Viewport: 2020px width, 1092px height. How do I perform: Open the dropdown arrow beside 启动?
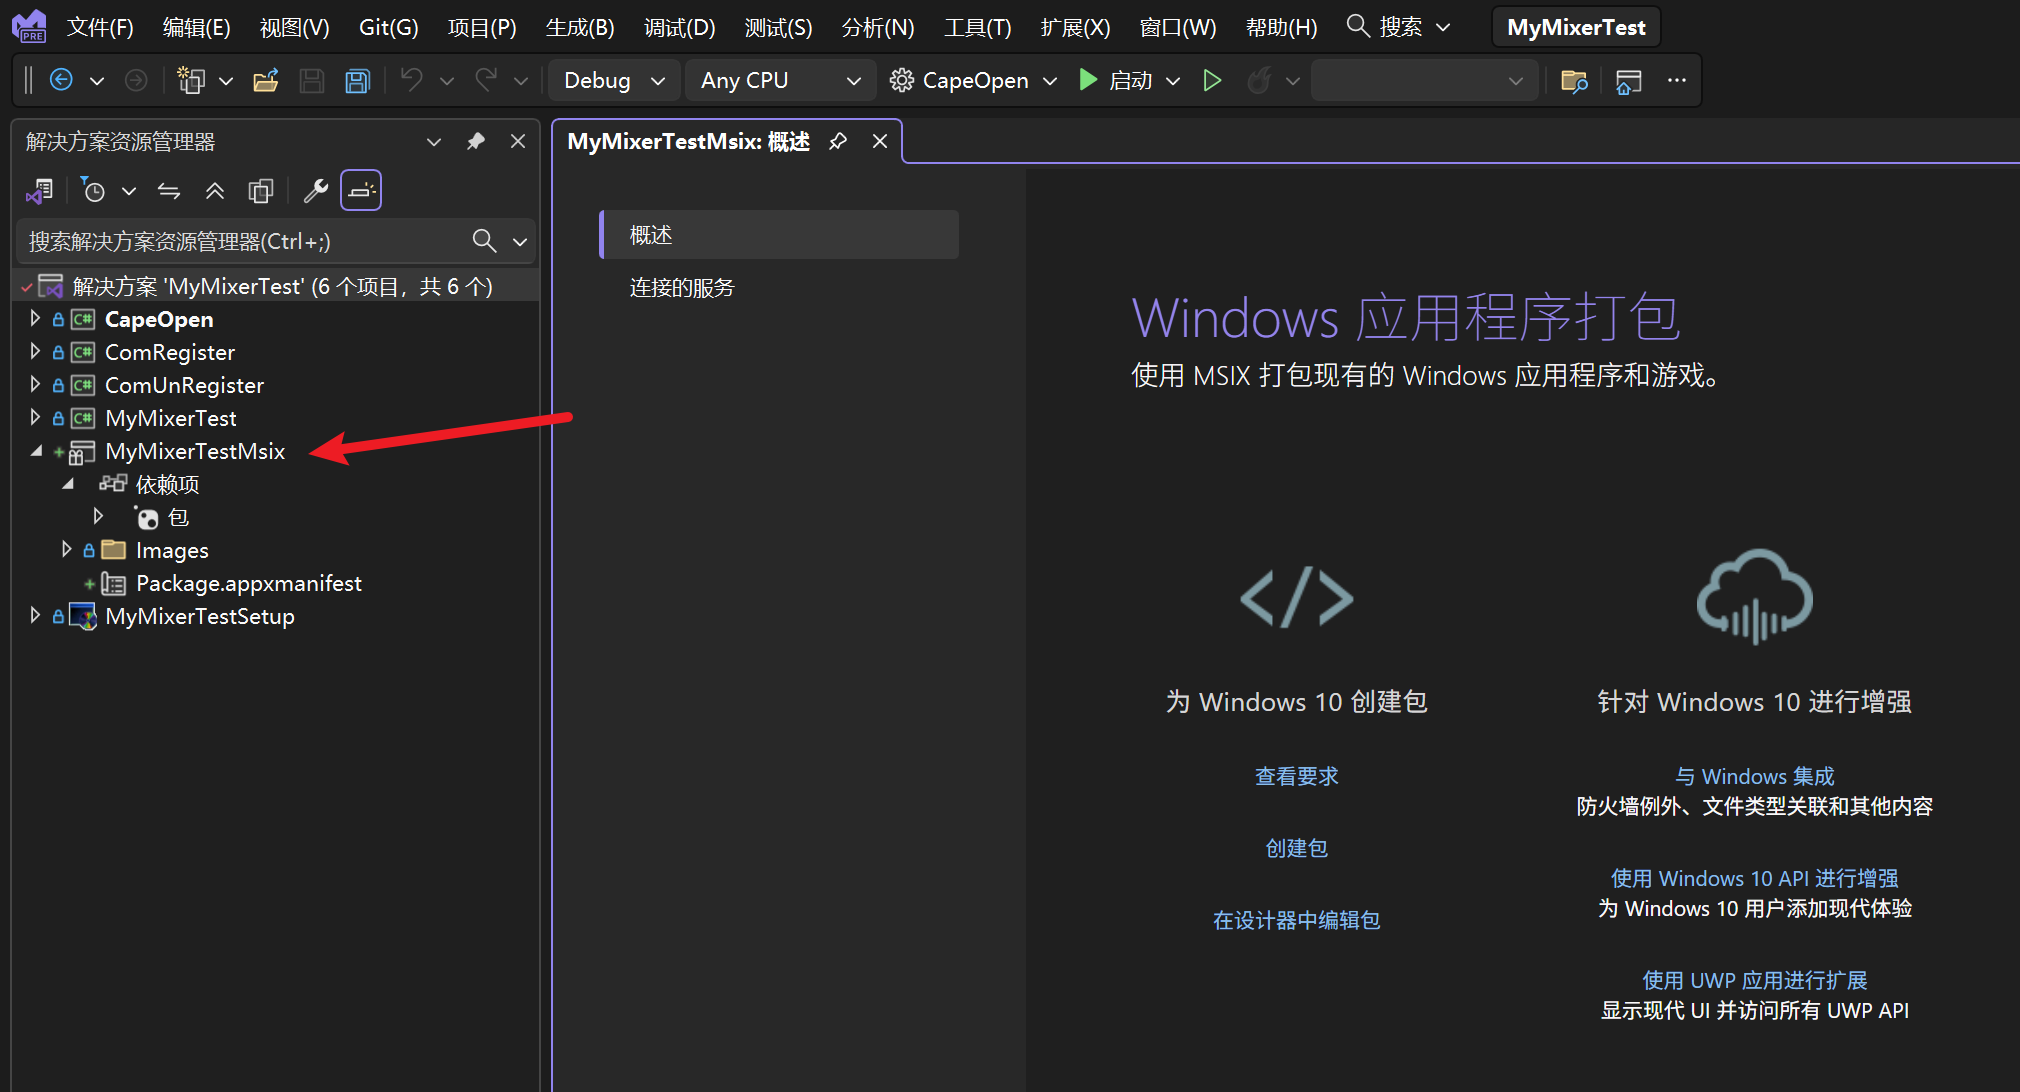[1173, 80]
